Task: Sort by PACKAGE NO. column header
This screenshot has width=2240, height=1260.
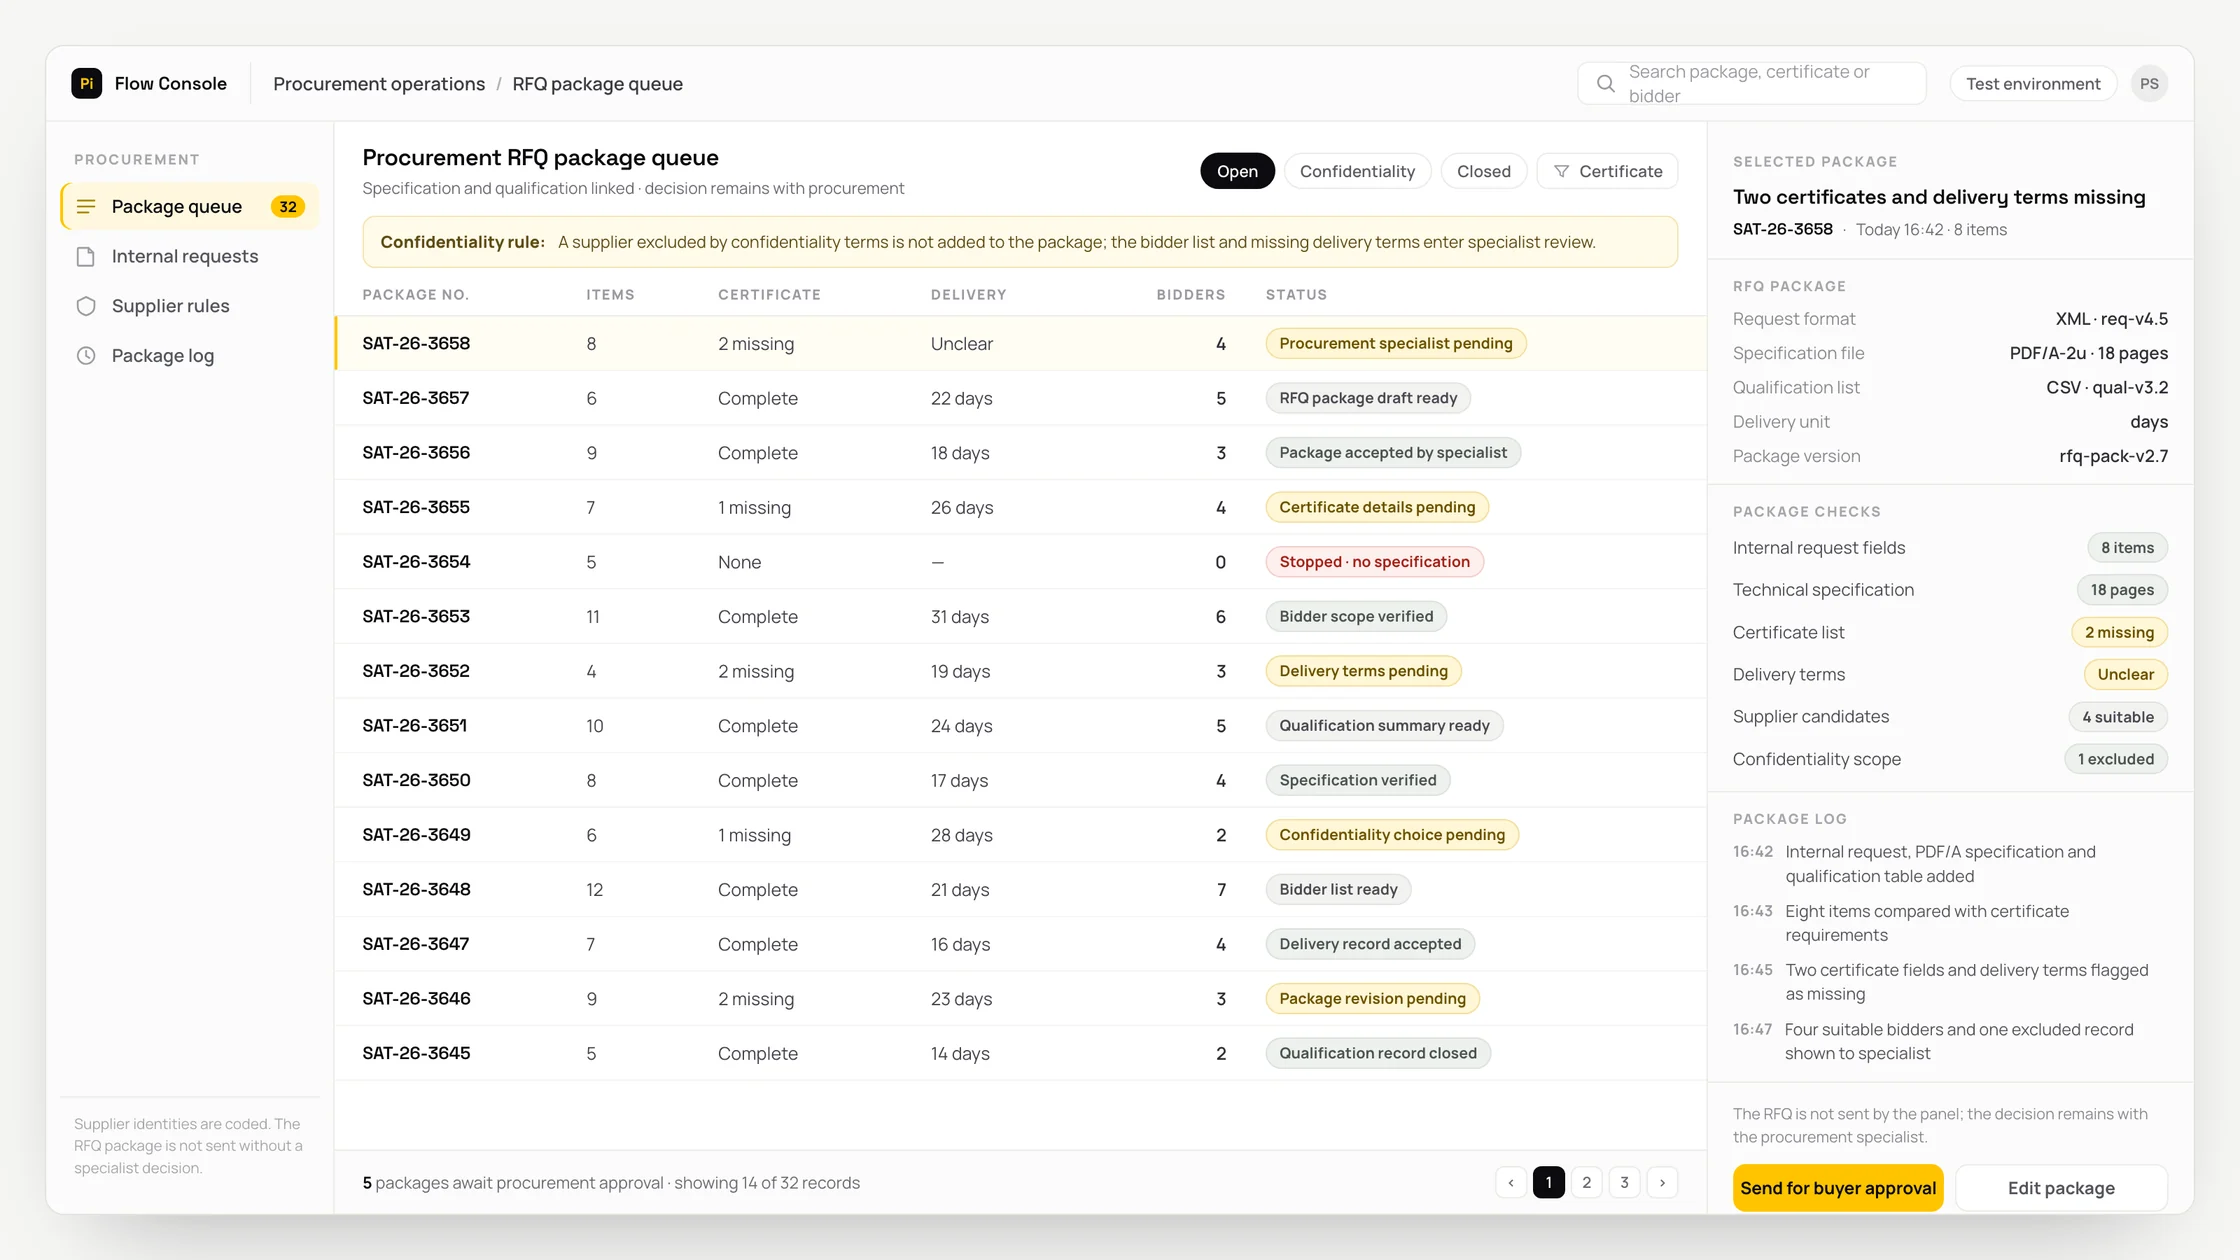Action: click(x=415, y=295)
